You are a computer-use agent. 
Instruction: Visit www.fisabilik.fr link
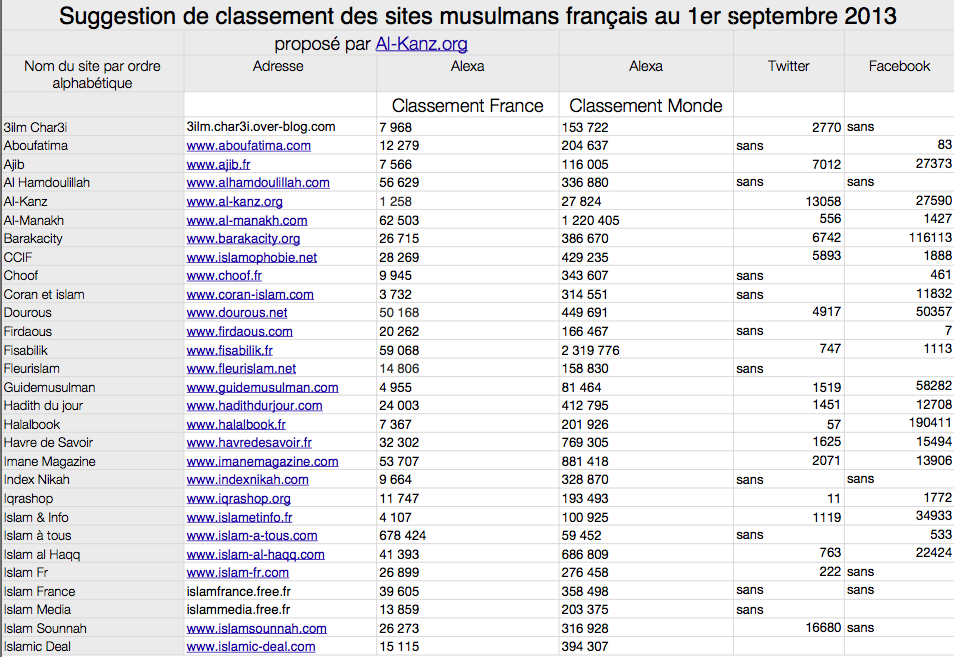[229, 351]
